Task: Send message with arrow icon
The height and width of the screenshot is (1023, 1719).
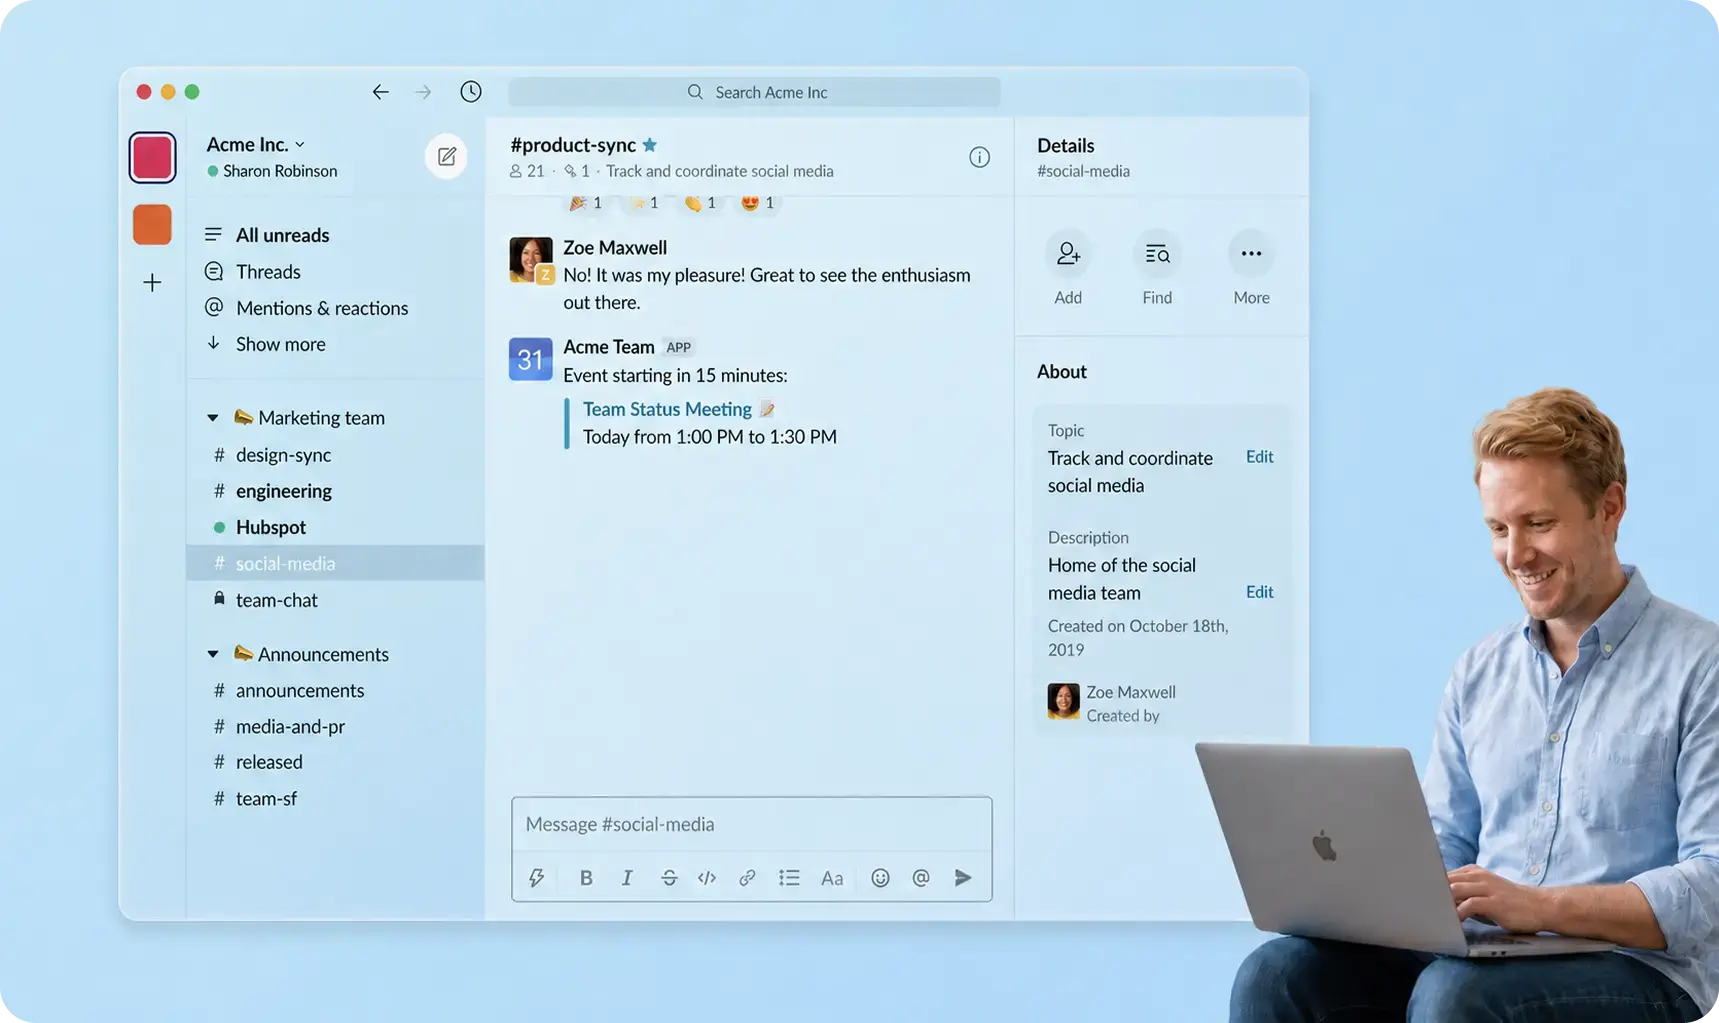Action: coord(963,878)
